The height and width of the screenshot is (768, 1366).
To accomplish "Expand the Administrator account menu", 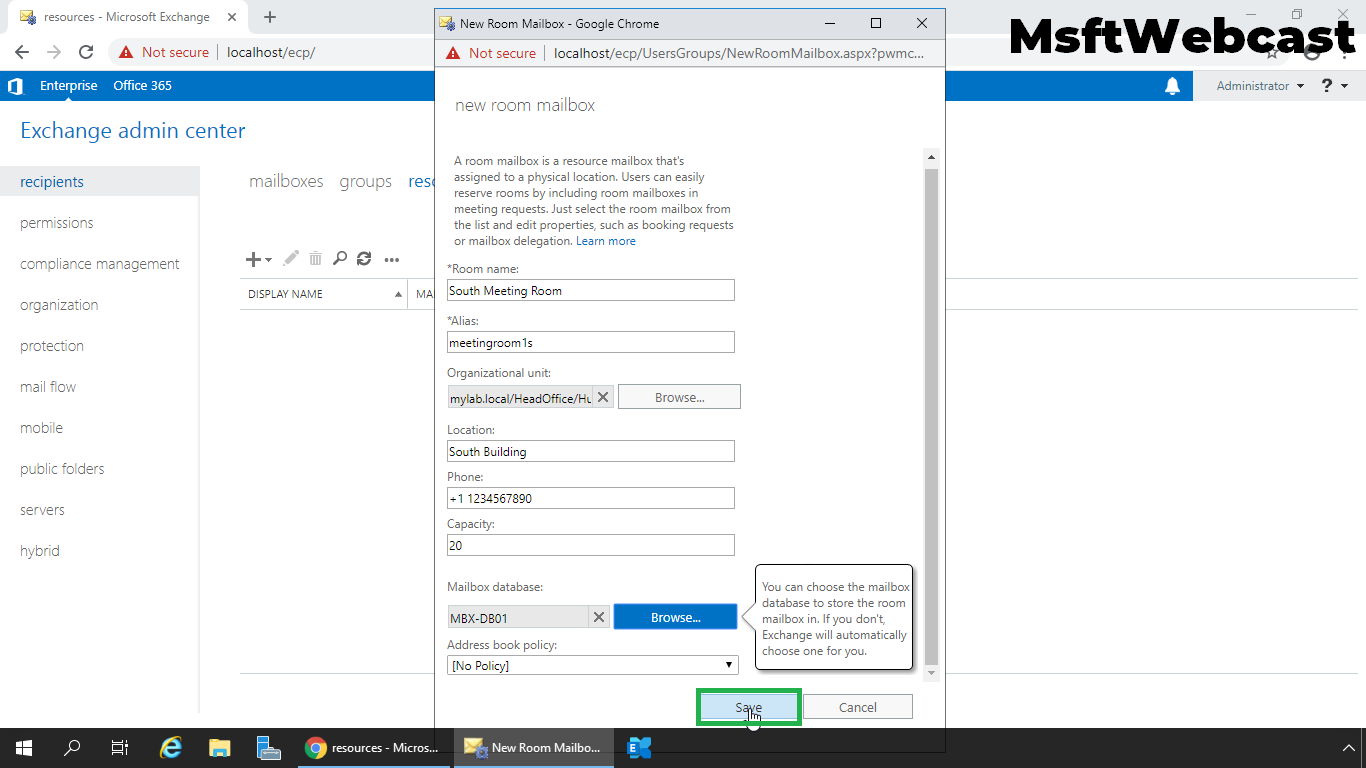I will (x=1257, y=85).
